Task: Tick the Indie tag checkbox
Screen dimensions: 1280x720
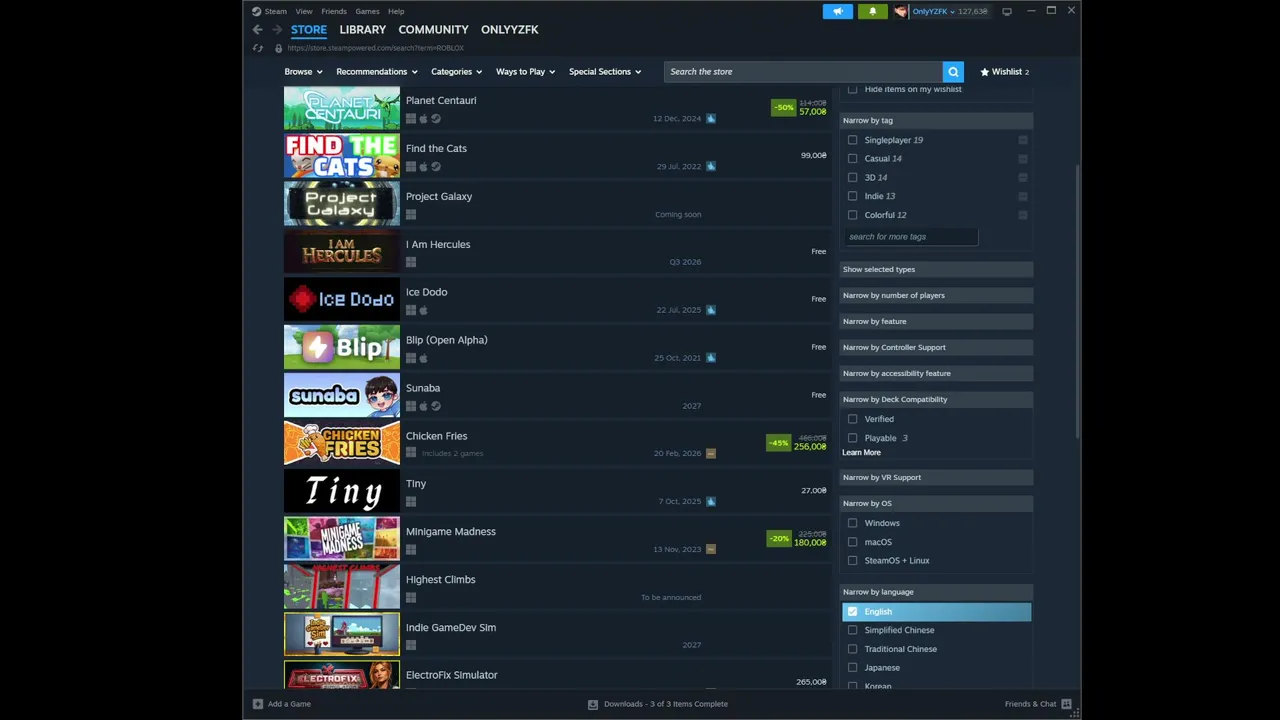Action: click(853, 196)
